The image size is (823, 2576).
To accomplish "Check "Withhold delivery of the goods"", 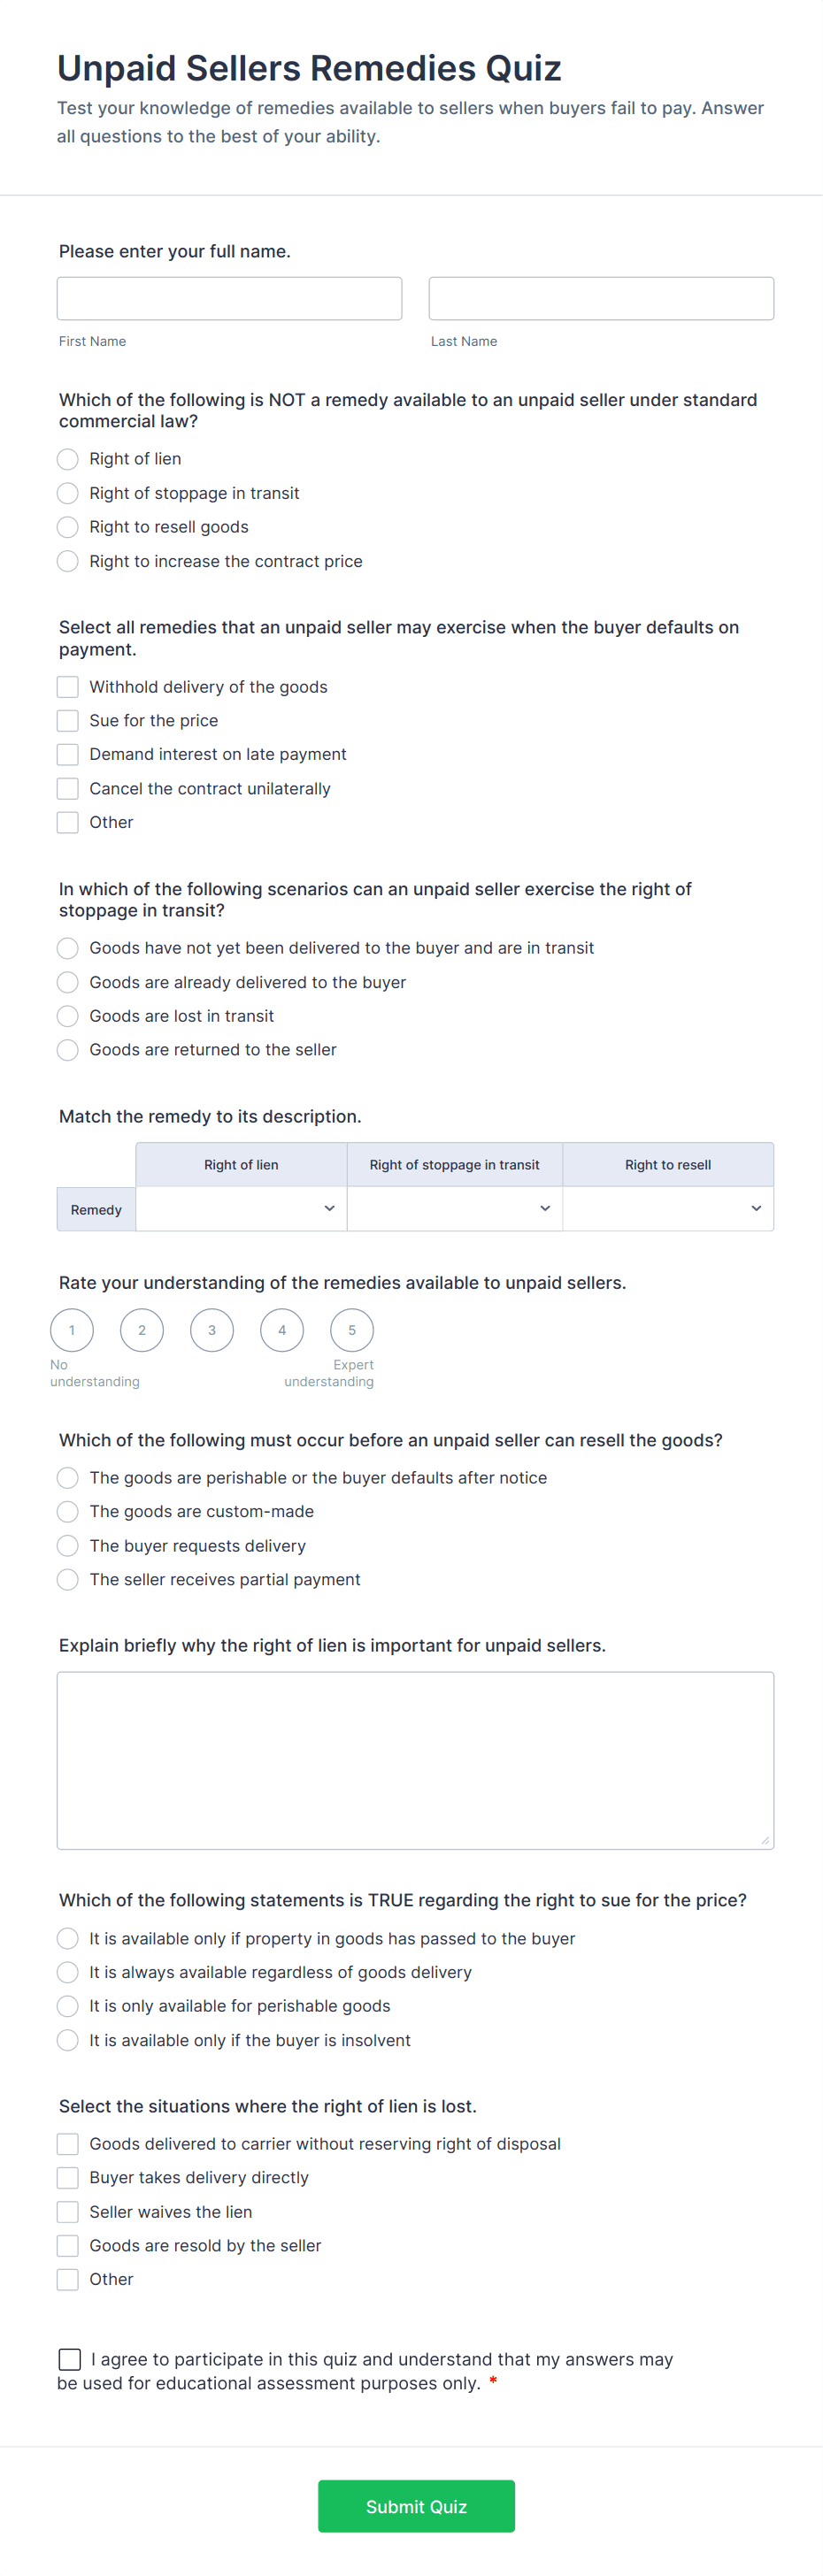I will [x=68, y=687].
